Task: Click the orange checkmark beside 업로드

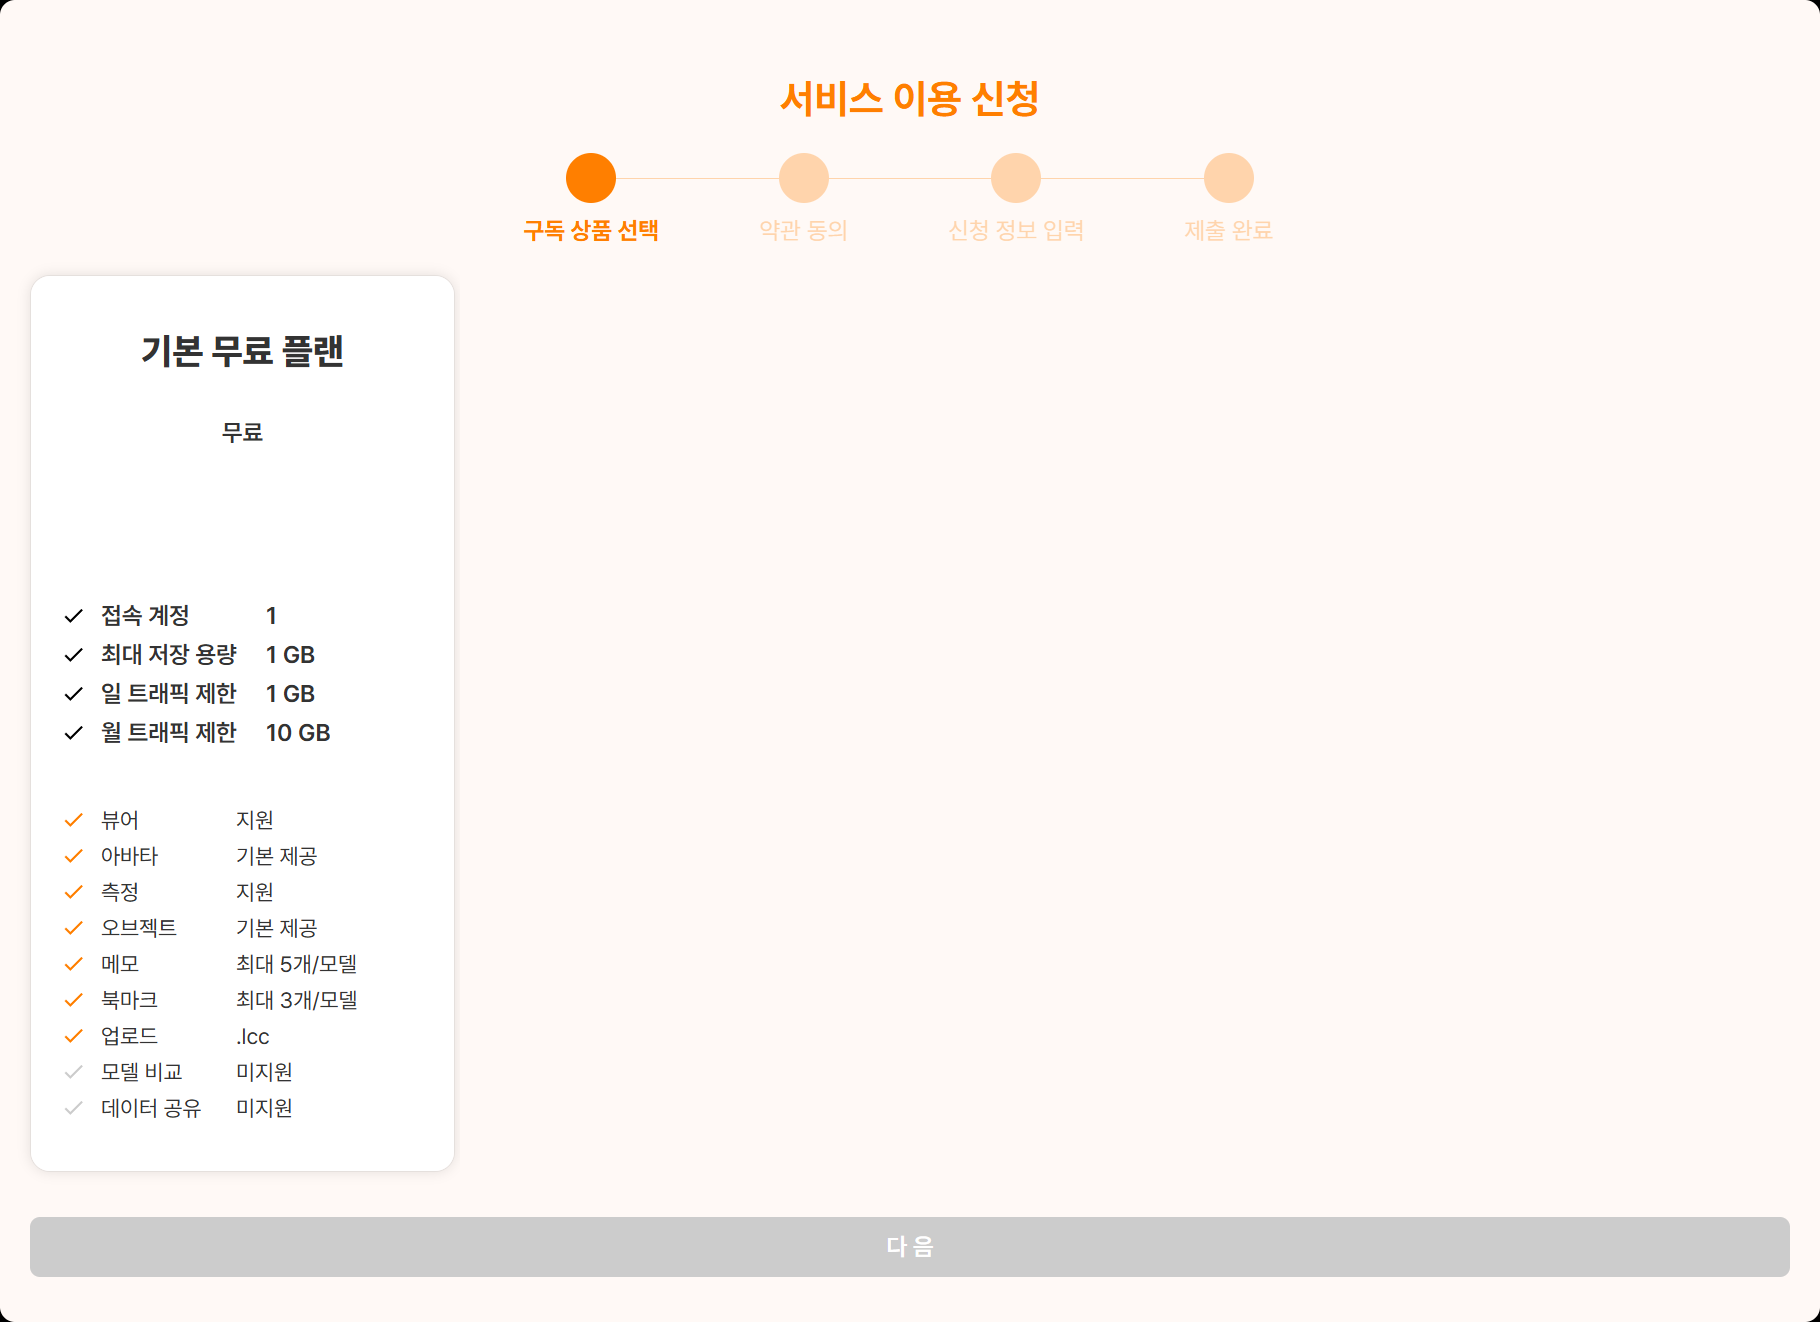Action: click(x=73, y=1036)
